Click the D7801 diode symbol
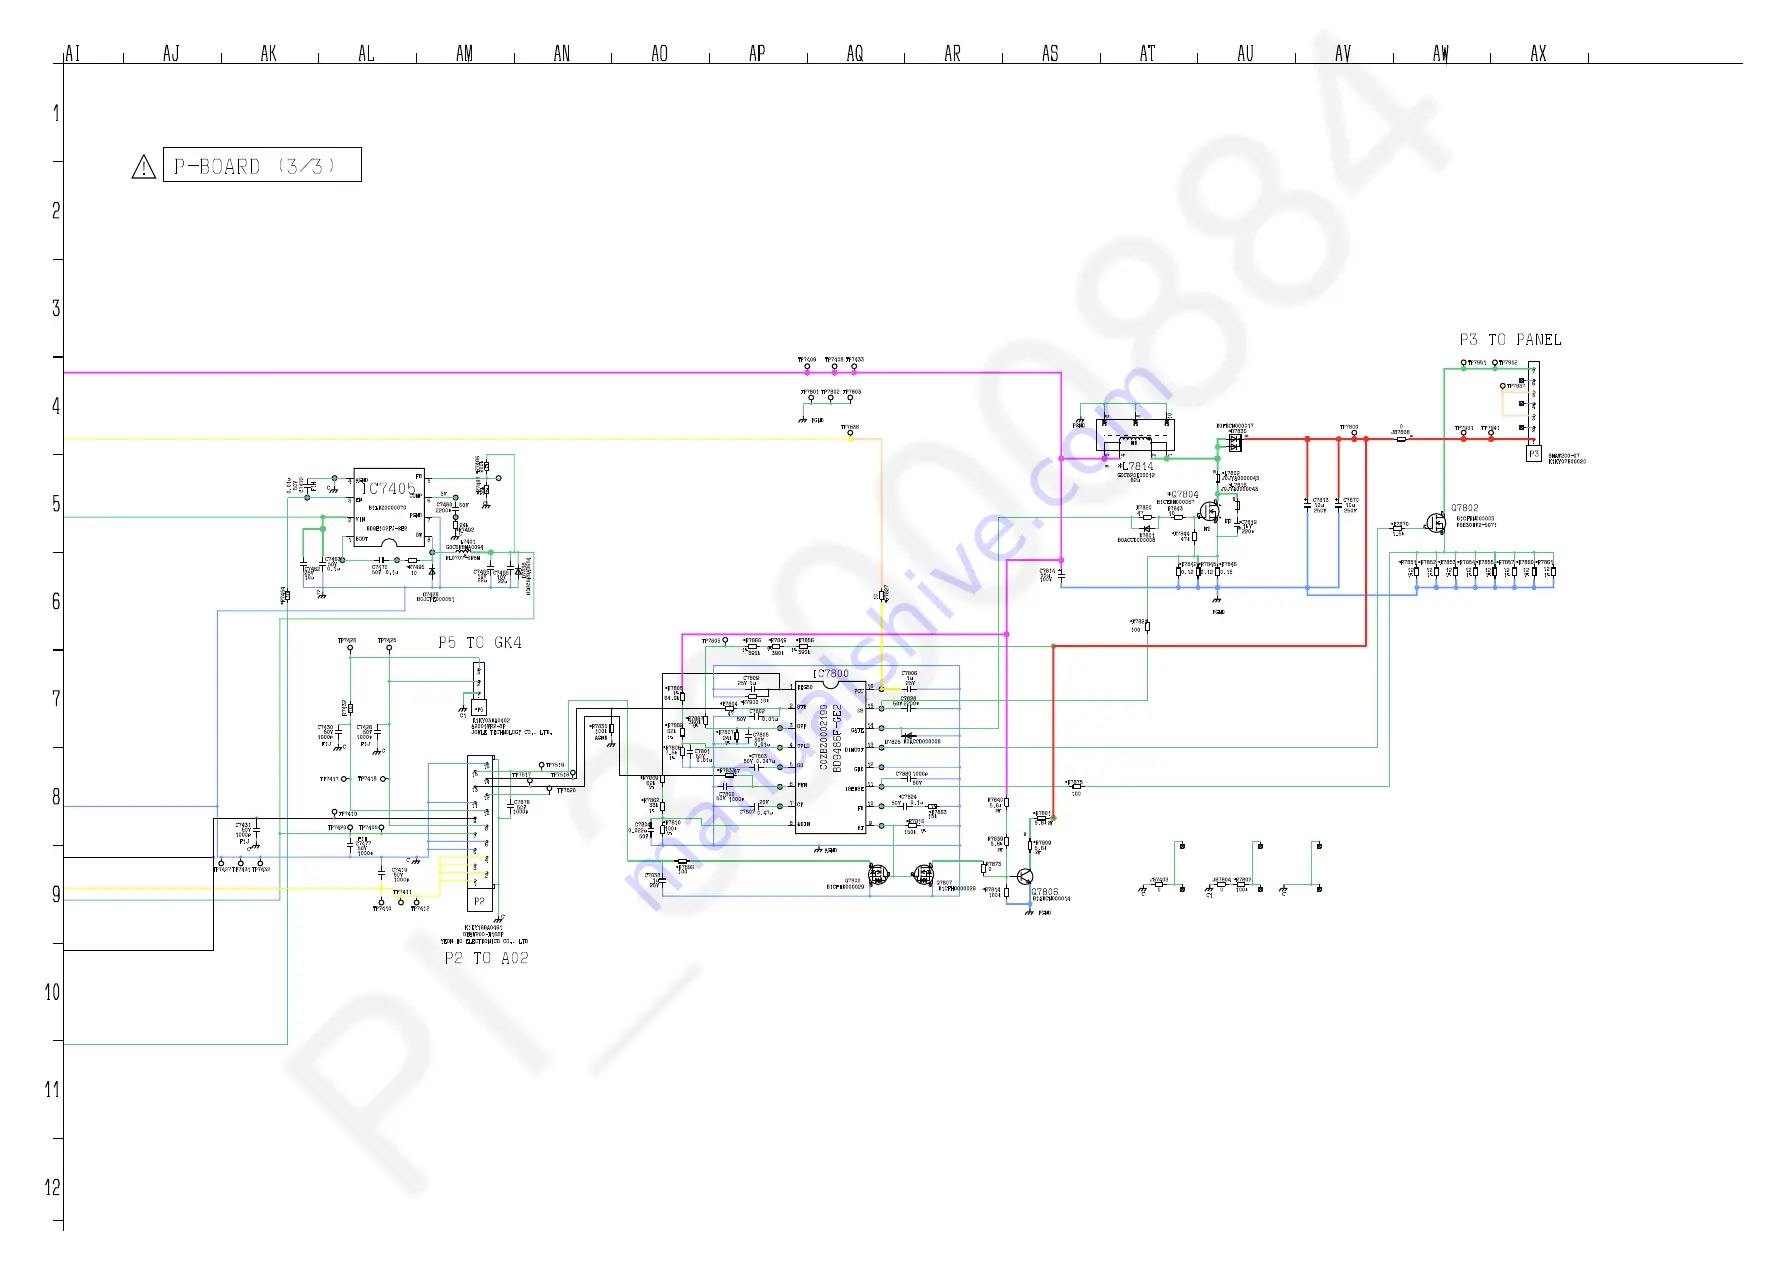Screen dimensions: 1787x1263 coord(1145,529)
